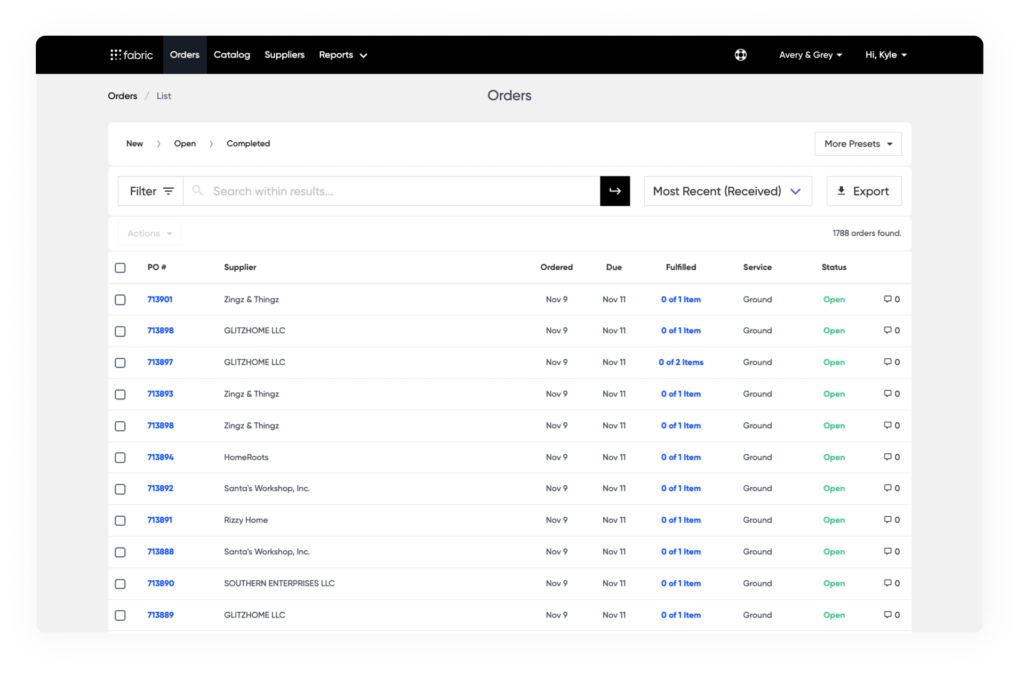
Task: Open order 713894 from HomeRoots
Action: click(159, 456)
